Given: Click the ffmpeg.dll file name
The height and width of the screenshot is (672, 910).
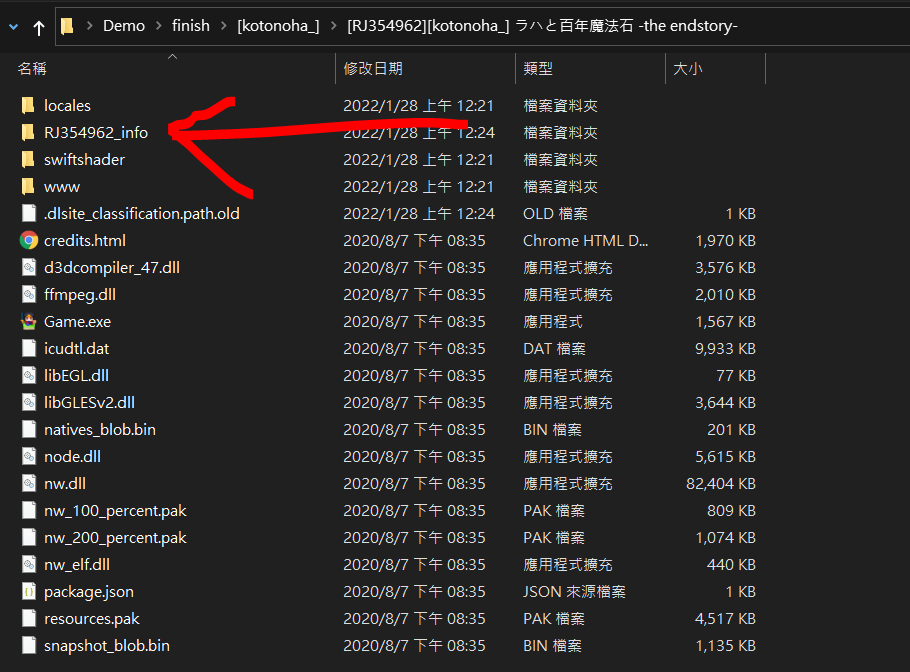Looking at the screenshot, I should pos(80,294).
